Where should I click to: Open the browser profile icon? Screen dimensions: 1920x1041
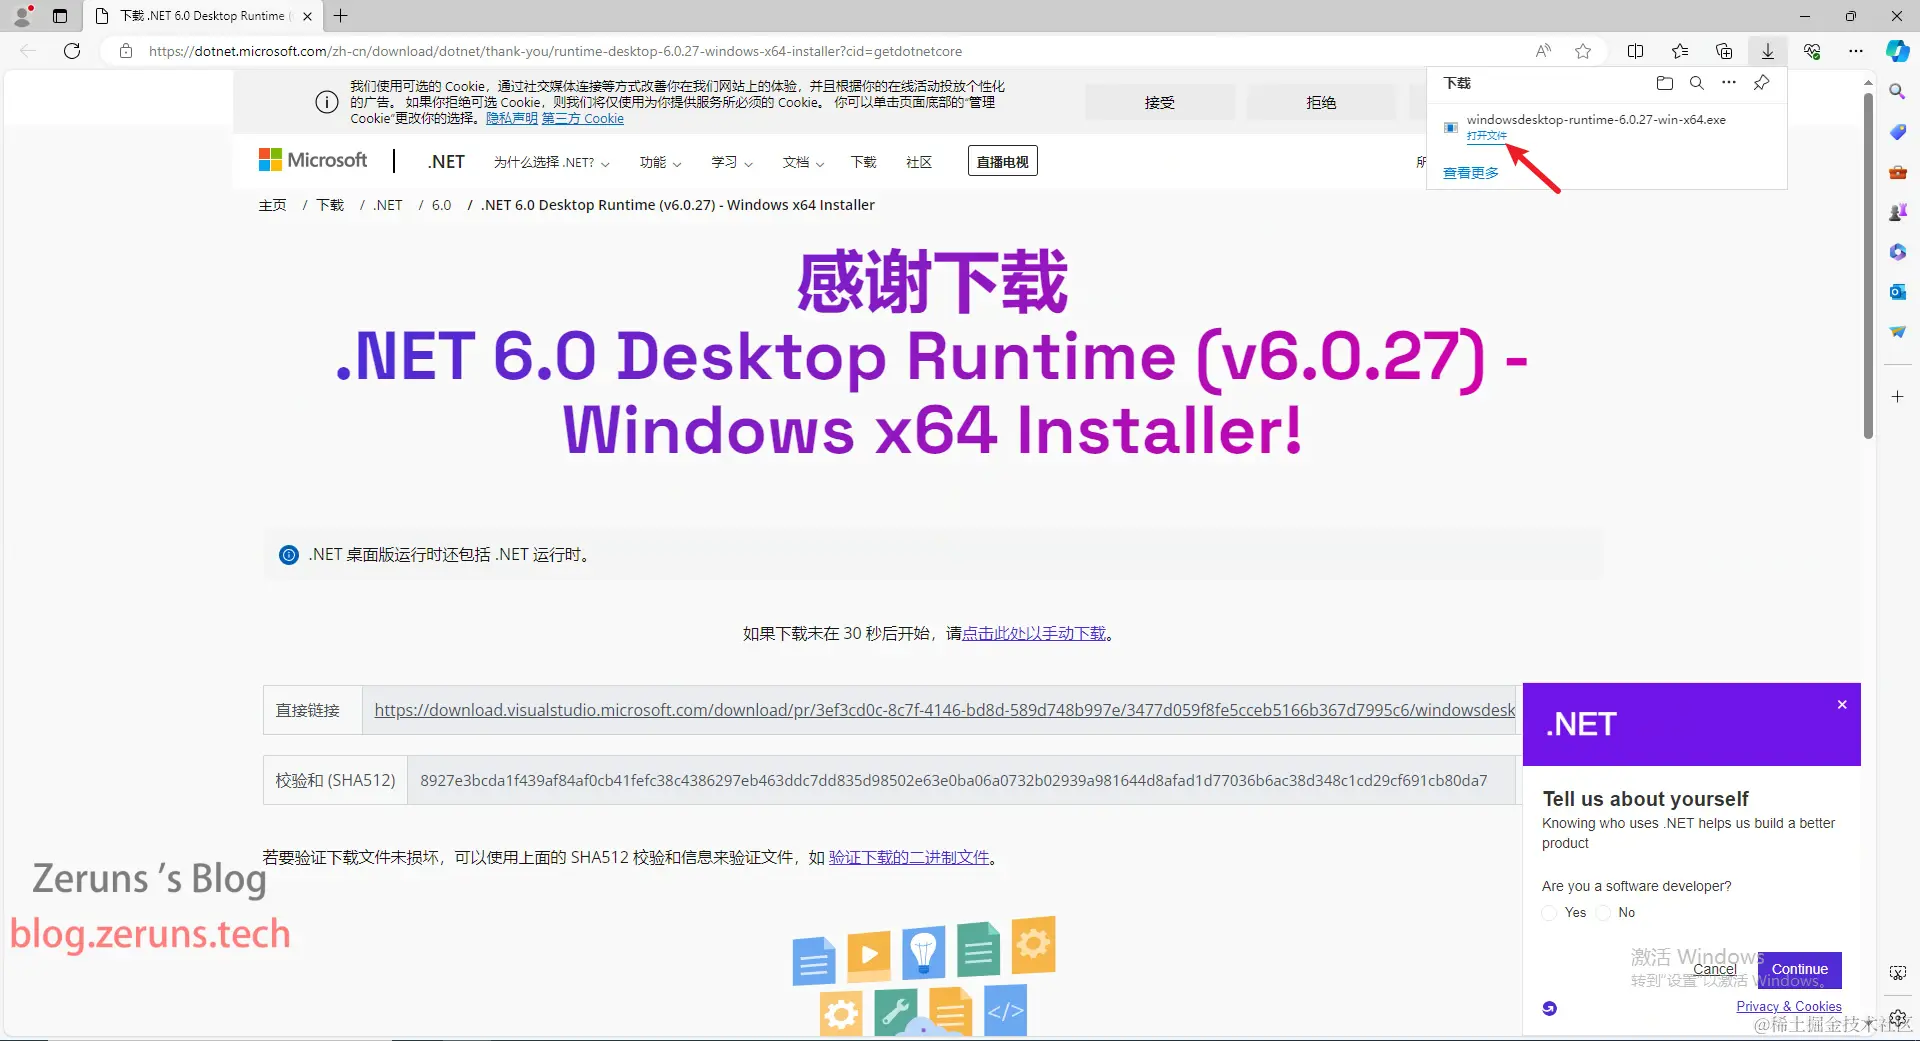click(22, 16)
